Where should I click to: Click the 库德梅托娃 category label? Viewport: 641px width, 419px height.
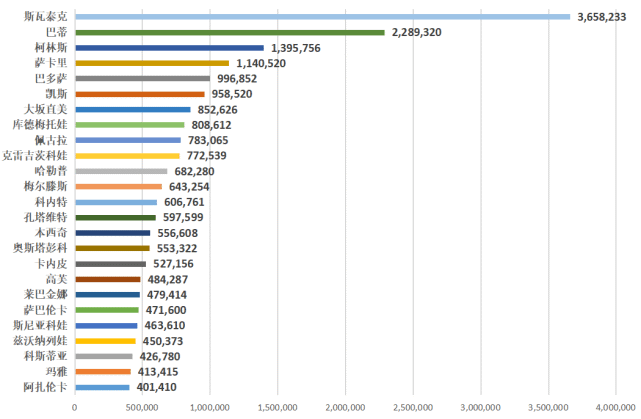pos(40,125)
